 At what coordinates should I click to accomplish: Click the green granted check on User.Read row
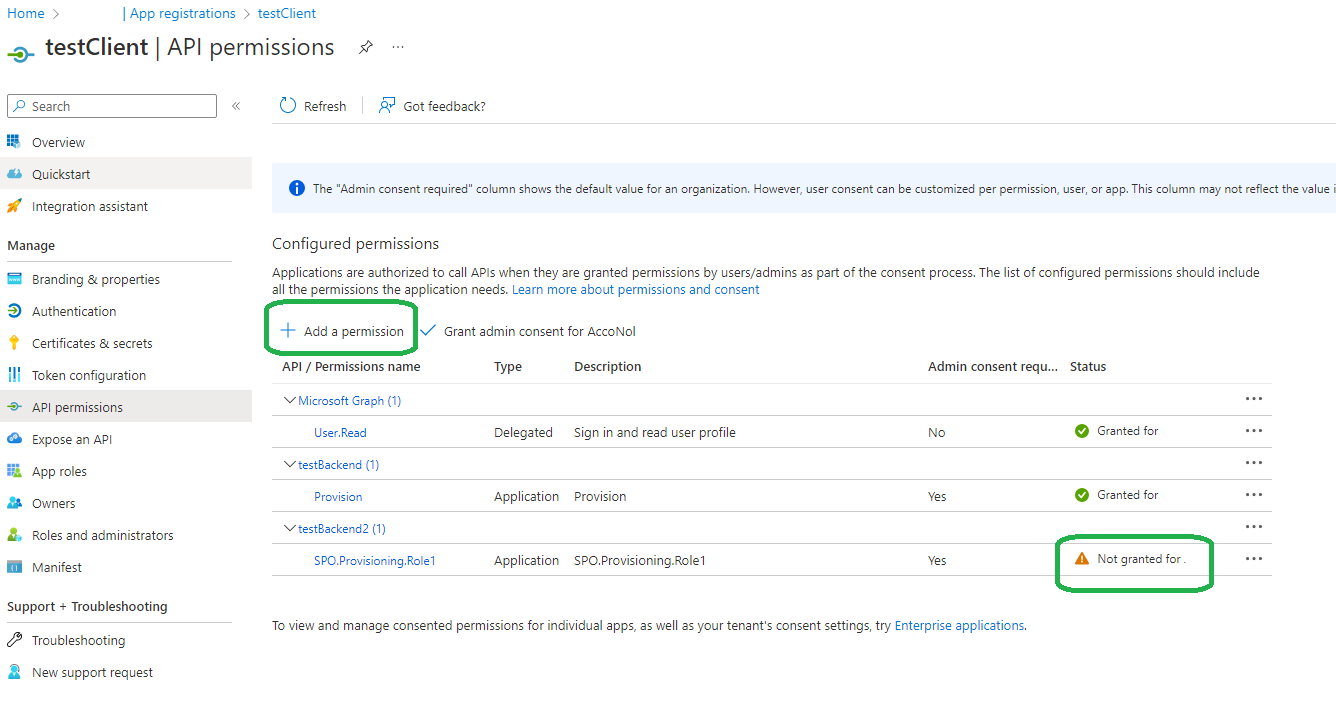point(1081,431)
